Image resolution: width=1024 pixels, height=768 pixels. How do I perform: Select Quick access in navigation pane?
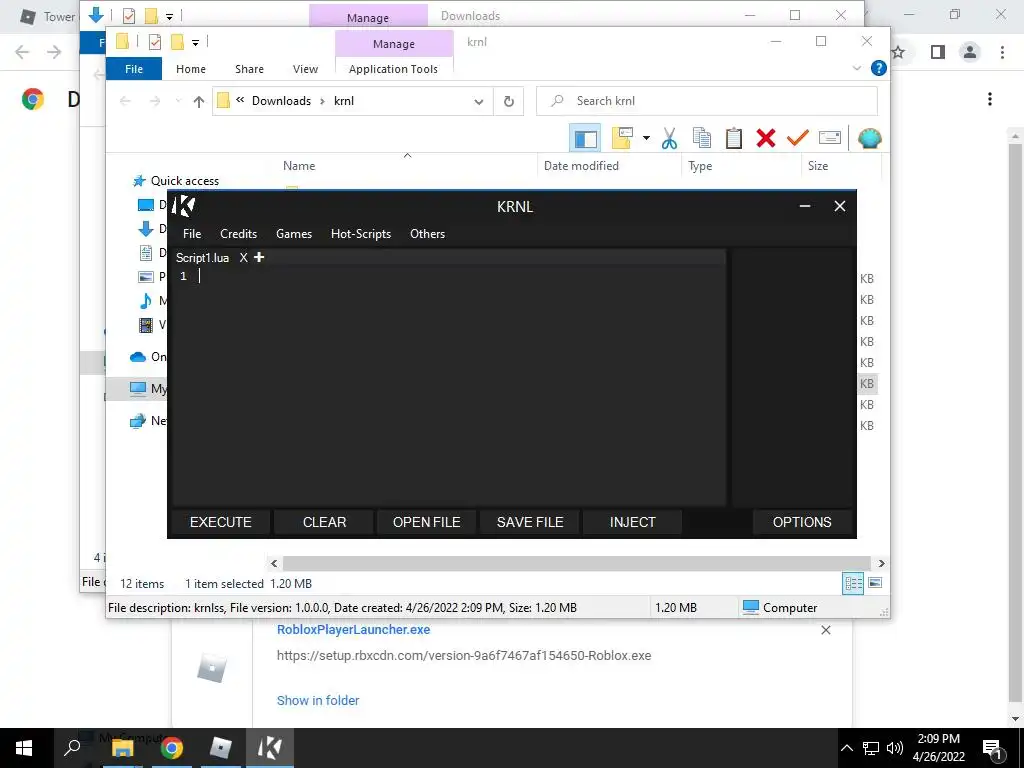coord(185,181)
